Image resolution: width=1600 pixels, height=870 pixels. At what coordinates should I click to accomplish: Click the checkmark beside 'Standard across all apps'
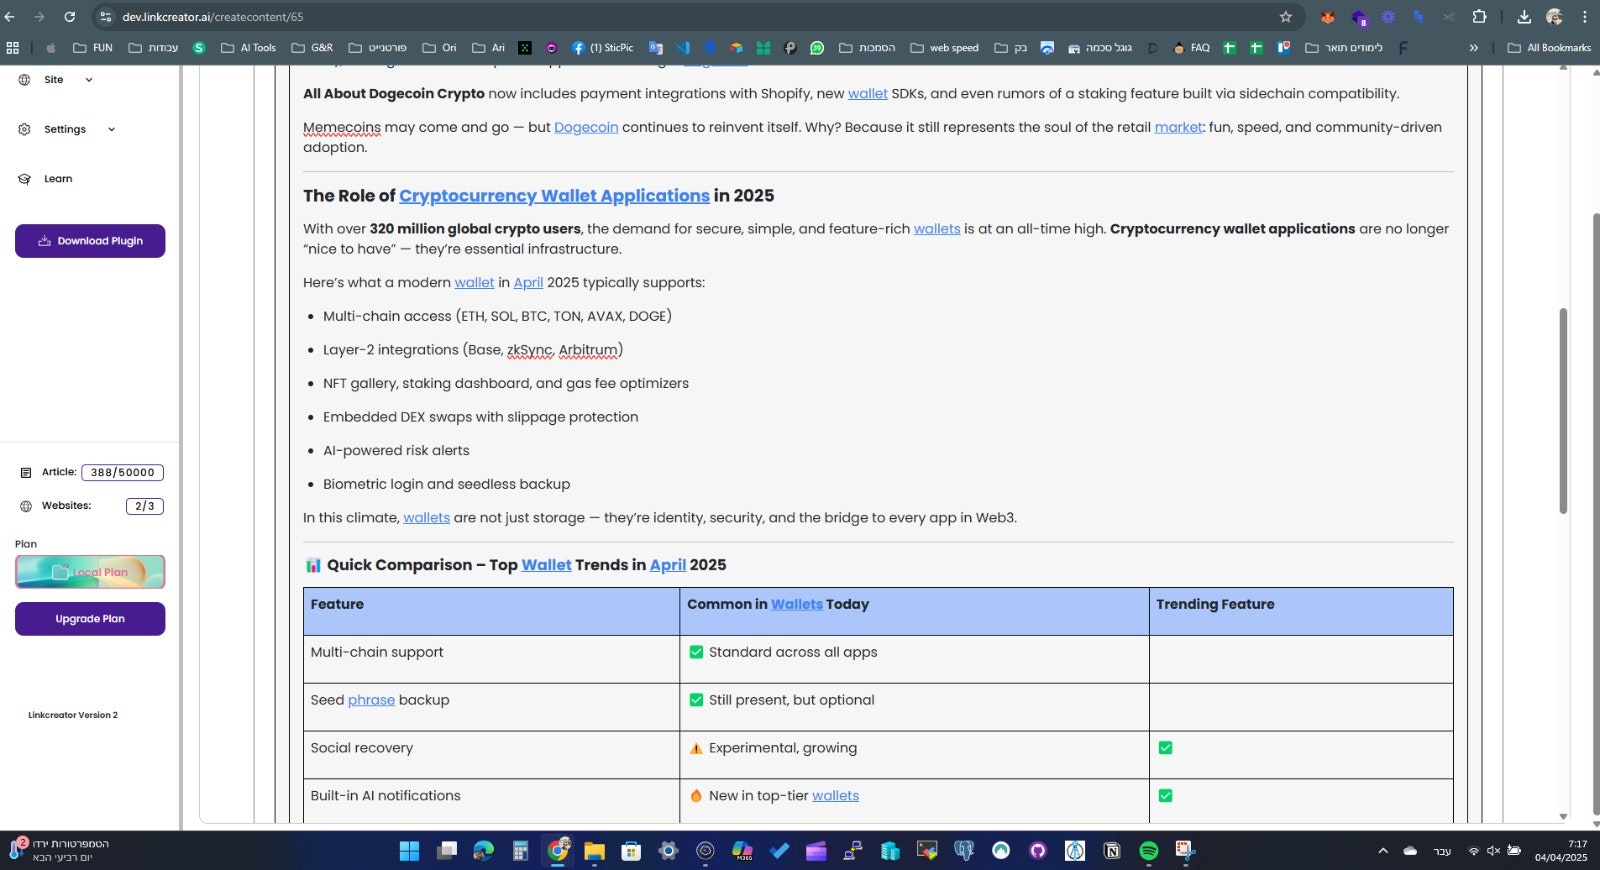696,652
